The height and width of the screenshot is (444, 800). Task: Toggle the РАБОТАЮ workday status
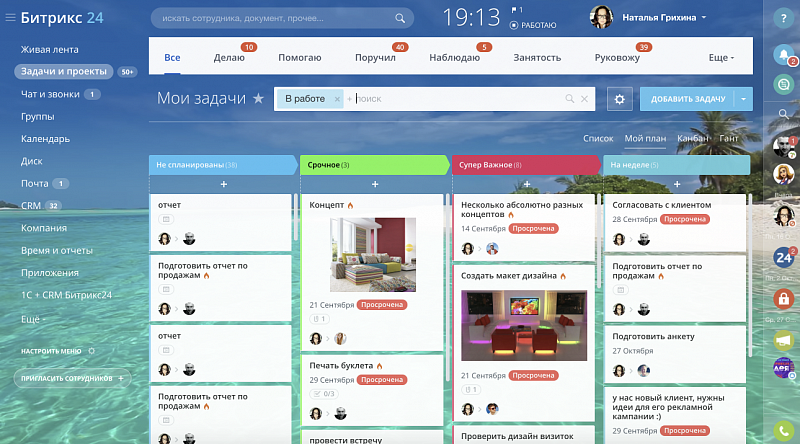(x=533, y=26)
